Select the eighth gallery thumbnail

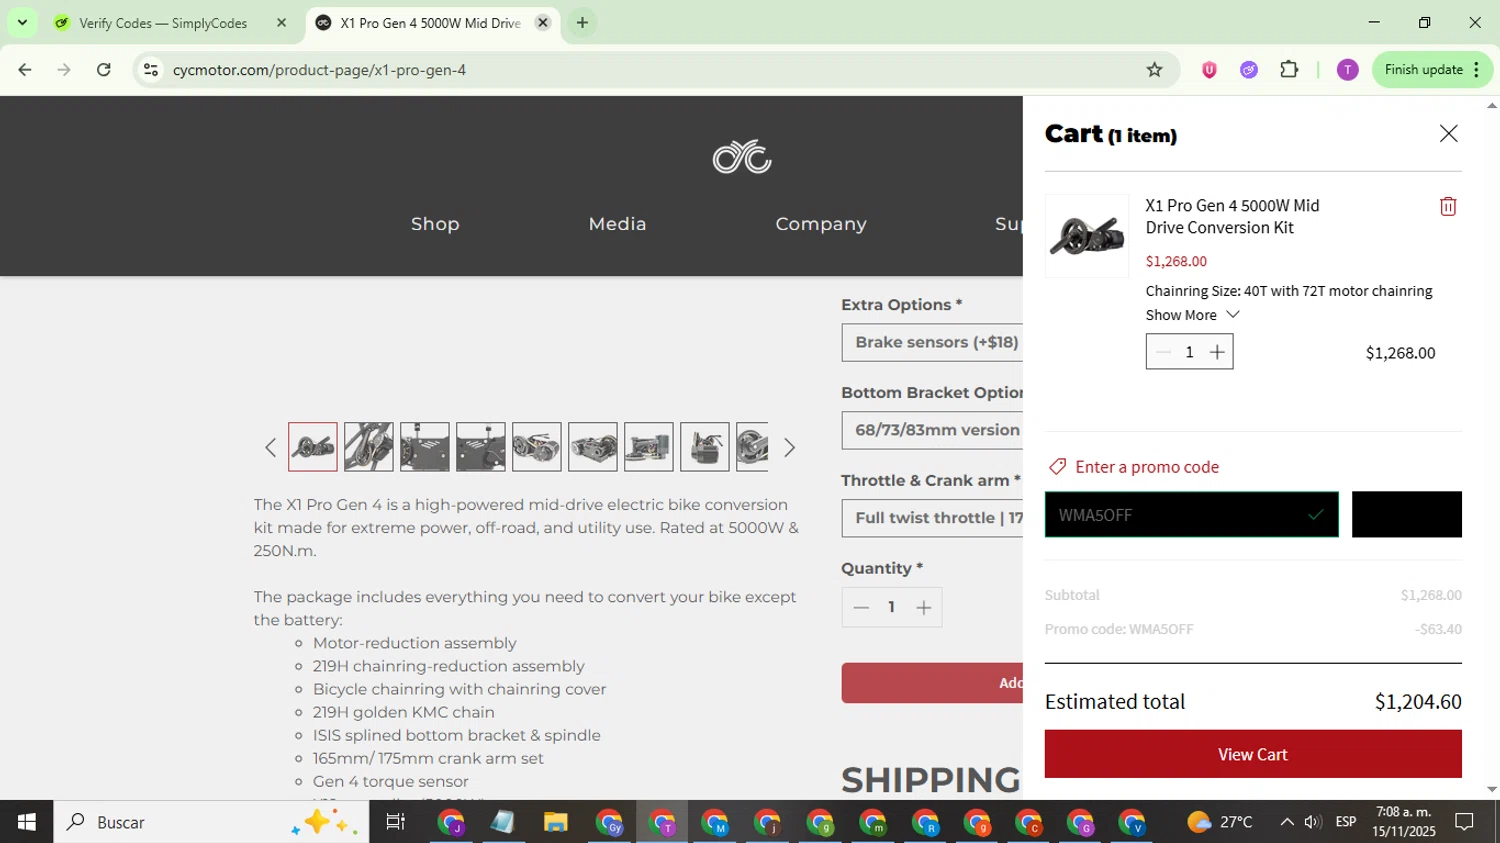[705, 447]
